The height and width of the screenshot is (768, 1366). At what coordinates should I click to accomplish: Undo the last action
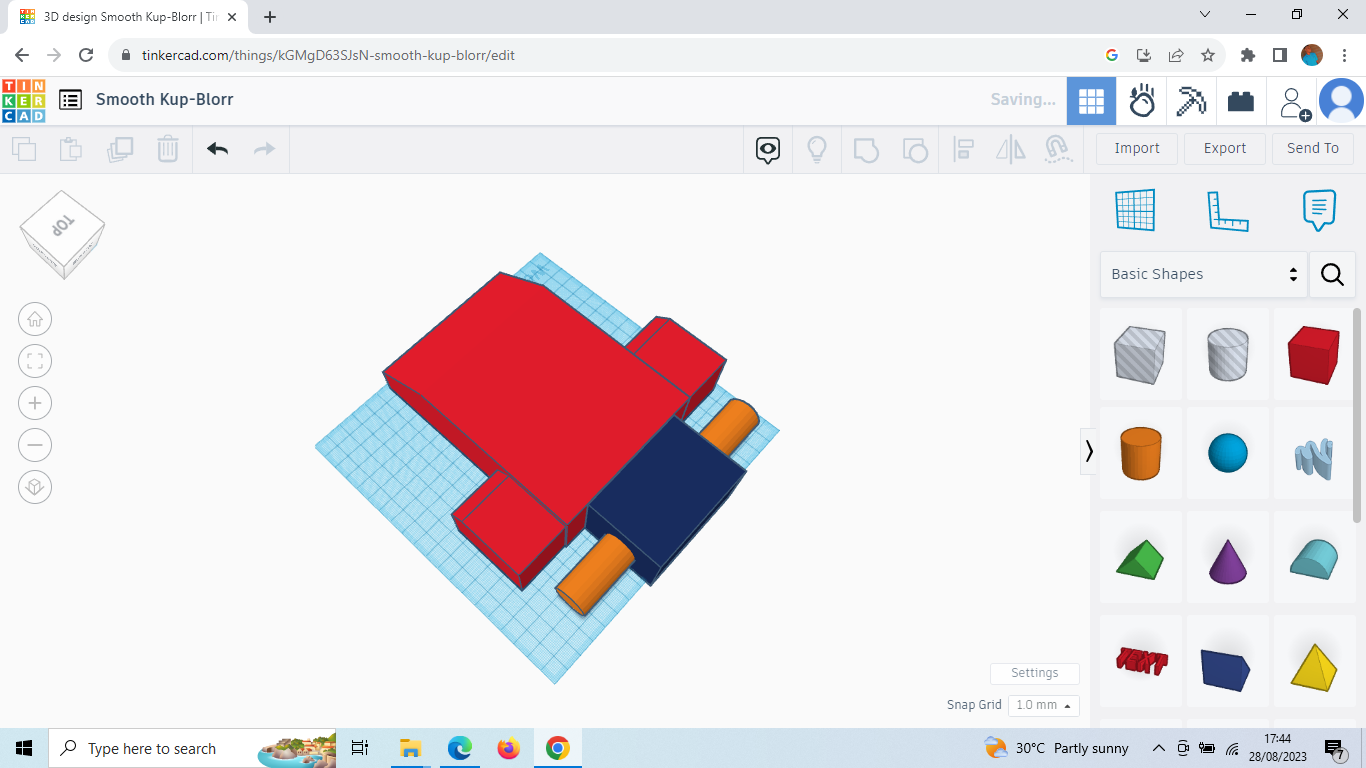click(x=217, y=148)
